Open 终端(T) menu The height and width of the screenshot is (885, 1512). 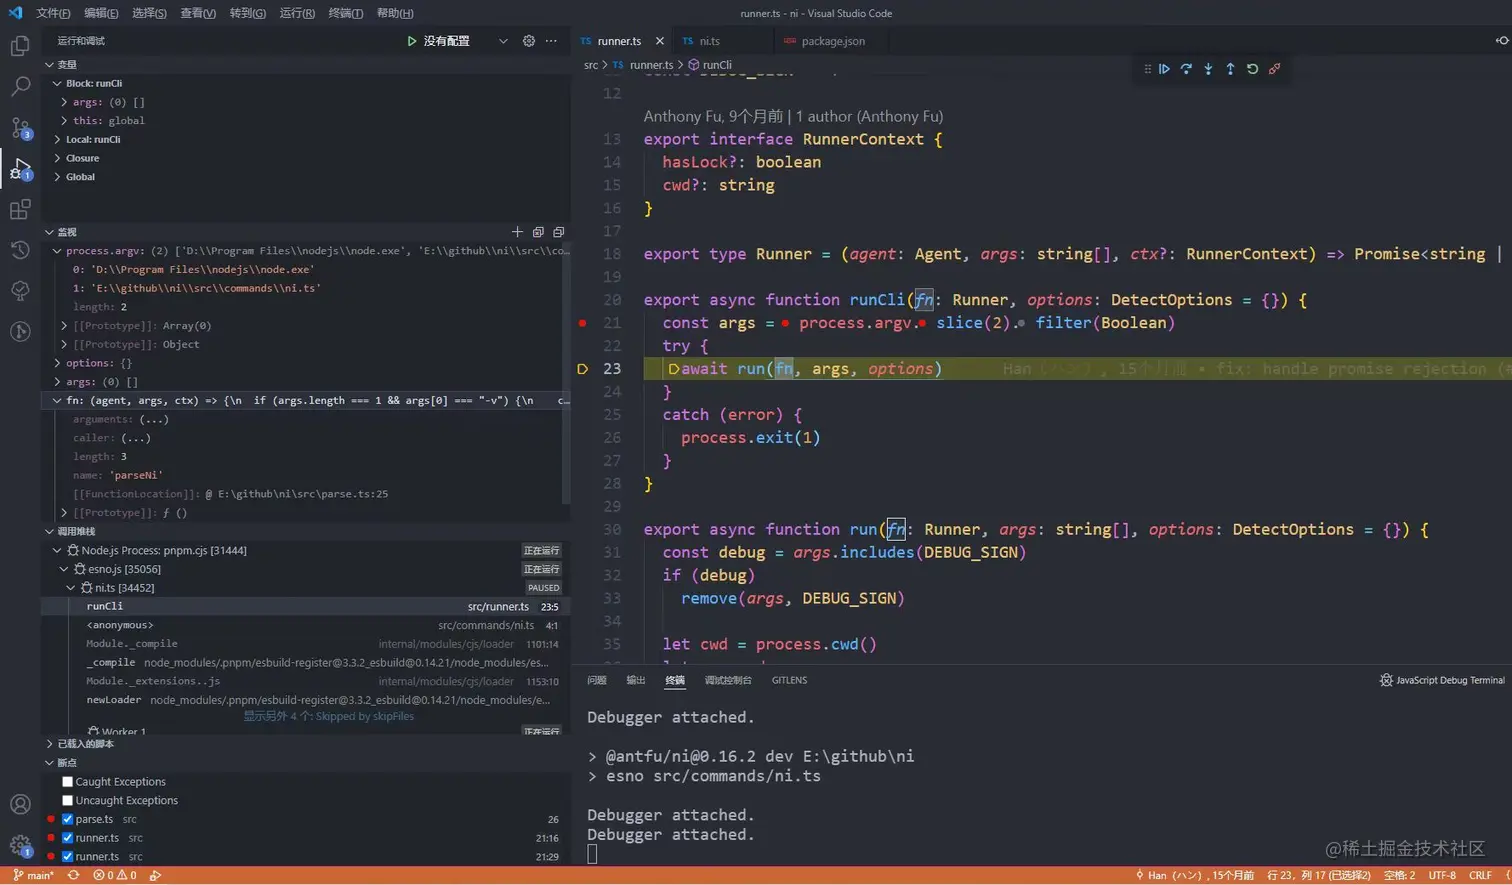point(346,13)
